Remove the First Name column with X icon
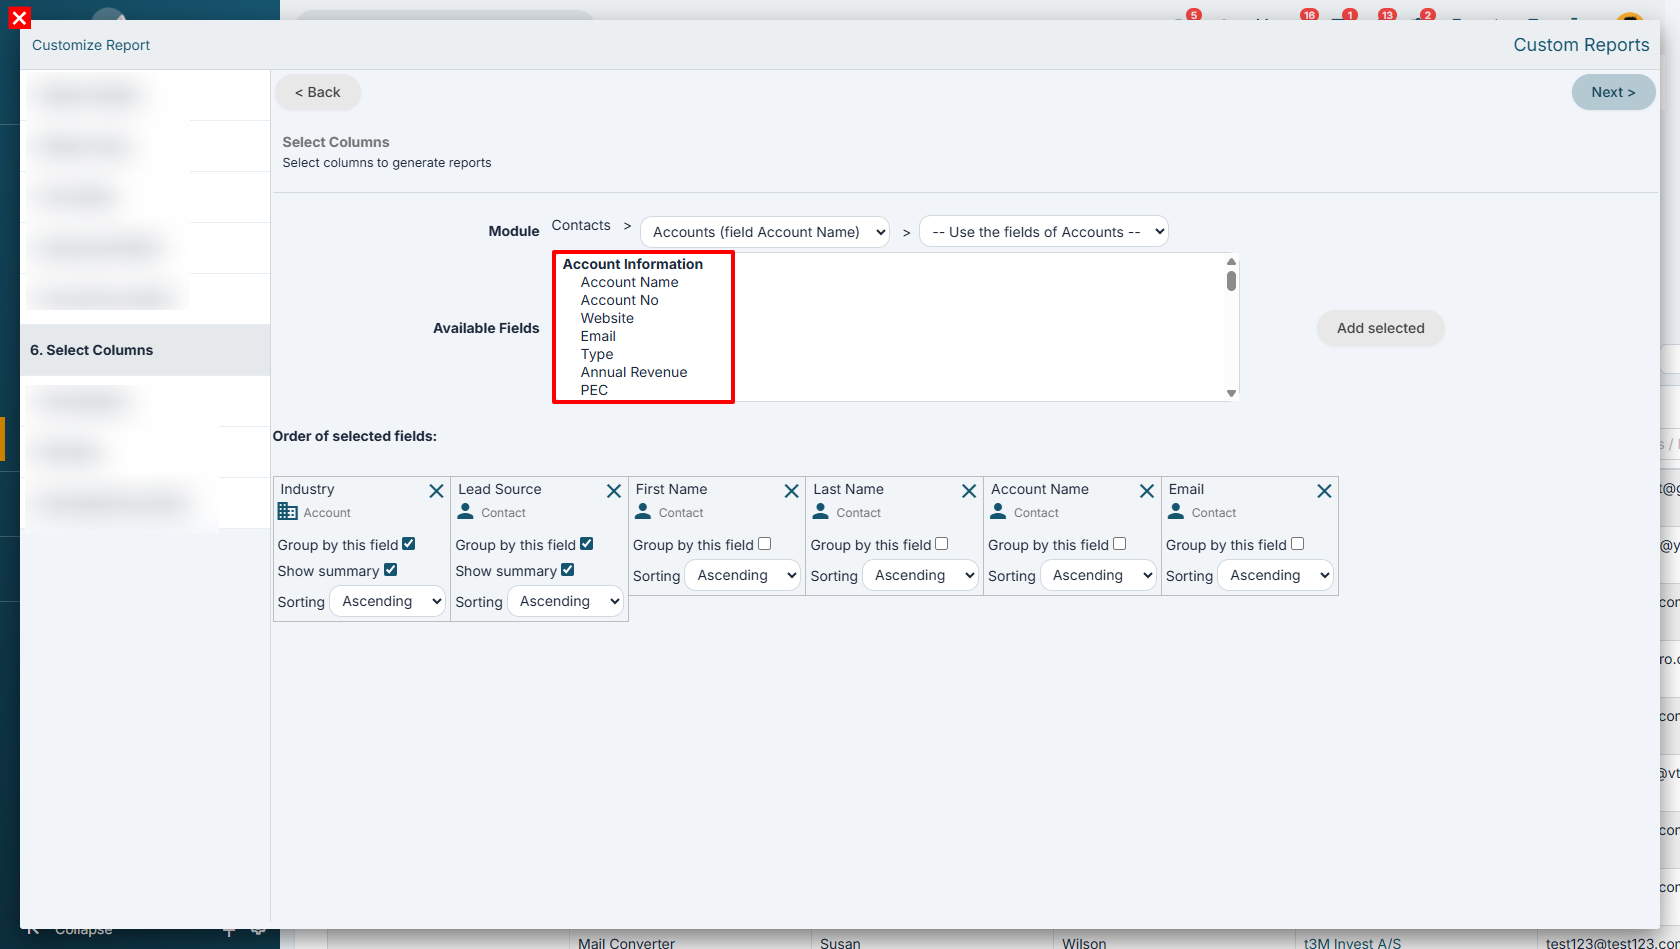The image size is (1680, 949). pos(791,491)
